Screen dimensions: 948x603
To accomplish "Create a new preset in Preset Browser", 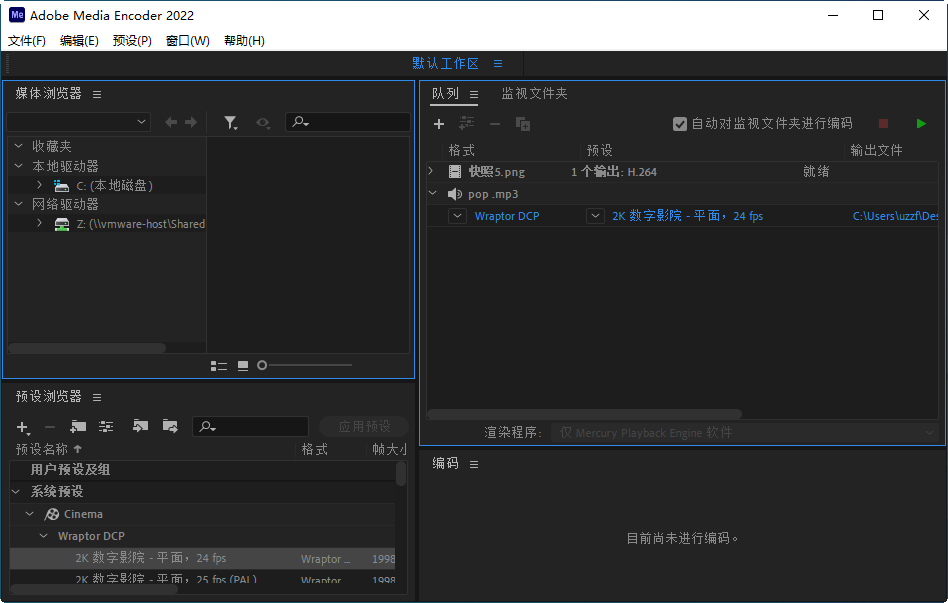I will point(22,427).
